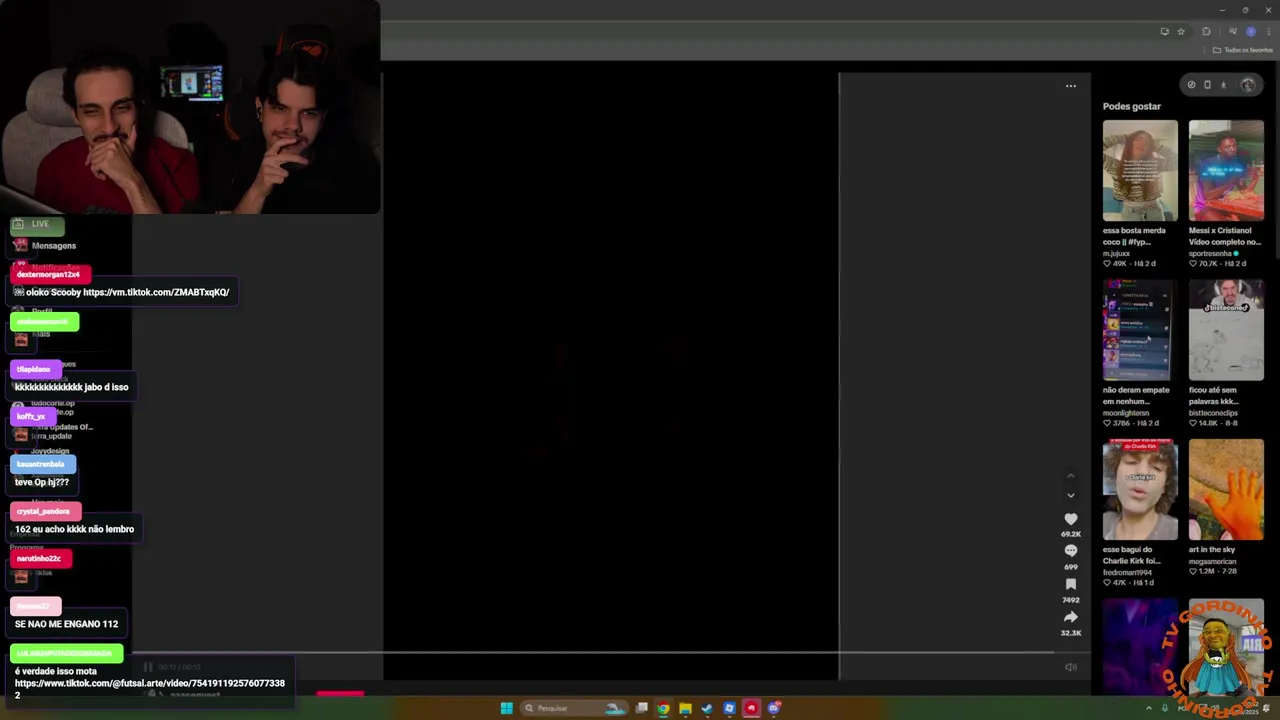
Task: Open Task View in the taskbar
Action: (x=642, y=708)
